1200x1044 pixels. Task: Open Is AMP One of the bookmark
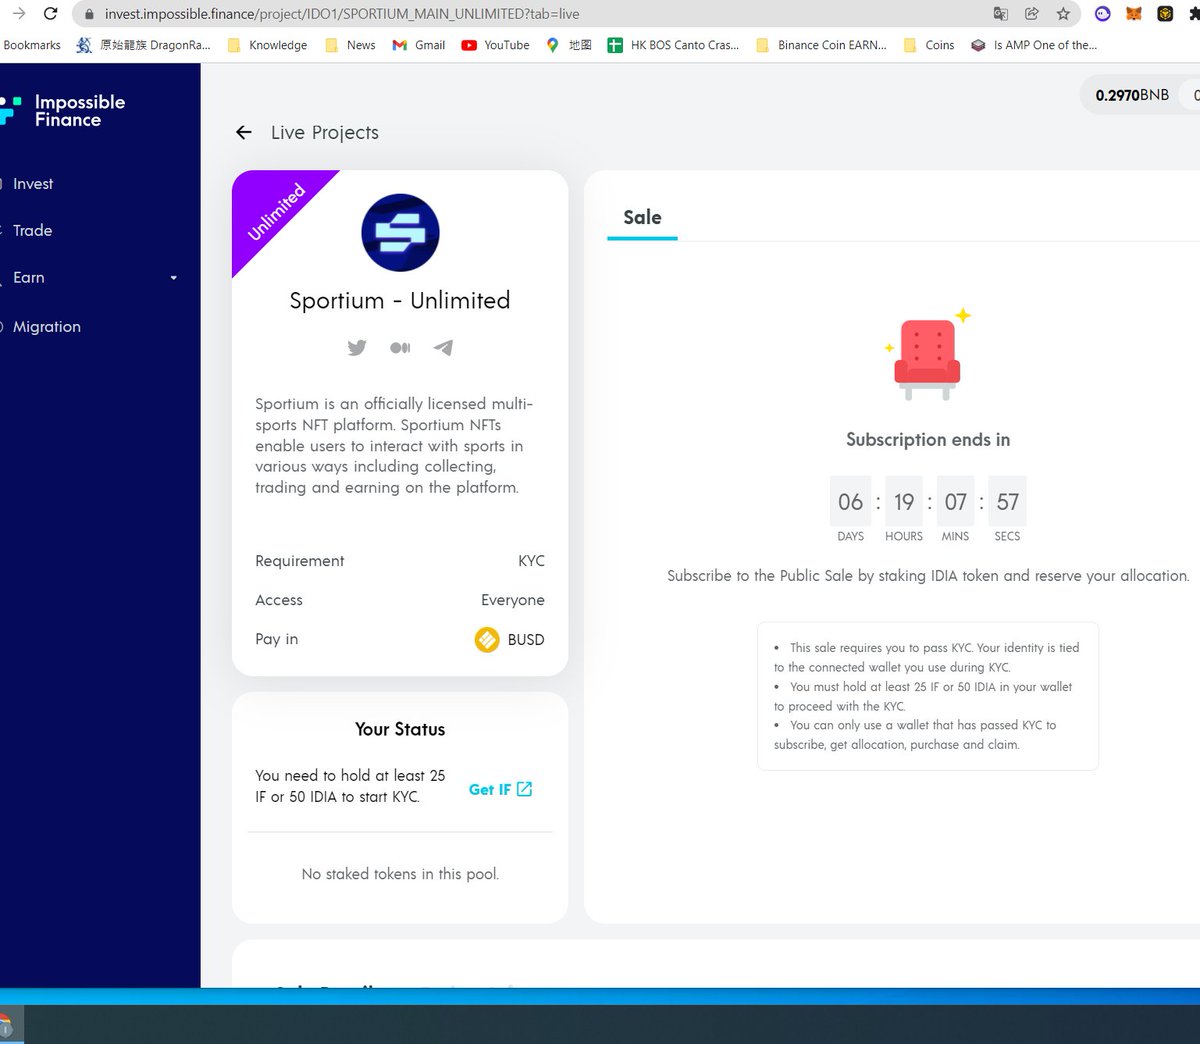point(1034,45)
